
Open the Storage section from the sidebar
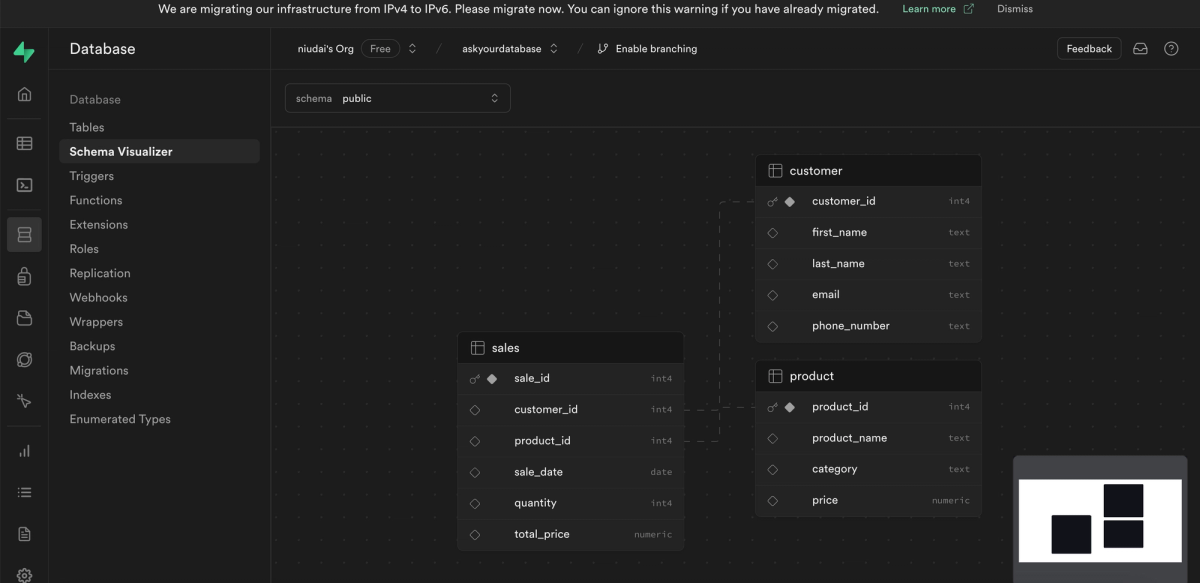point(24,317)
